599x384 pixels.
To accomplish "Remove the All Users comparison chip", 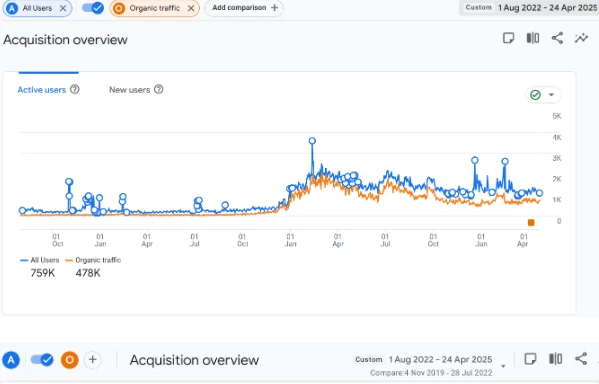I will (x=63, y=8).
